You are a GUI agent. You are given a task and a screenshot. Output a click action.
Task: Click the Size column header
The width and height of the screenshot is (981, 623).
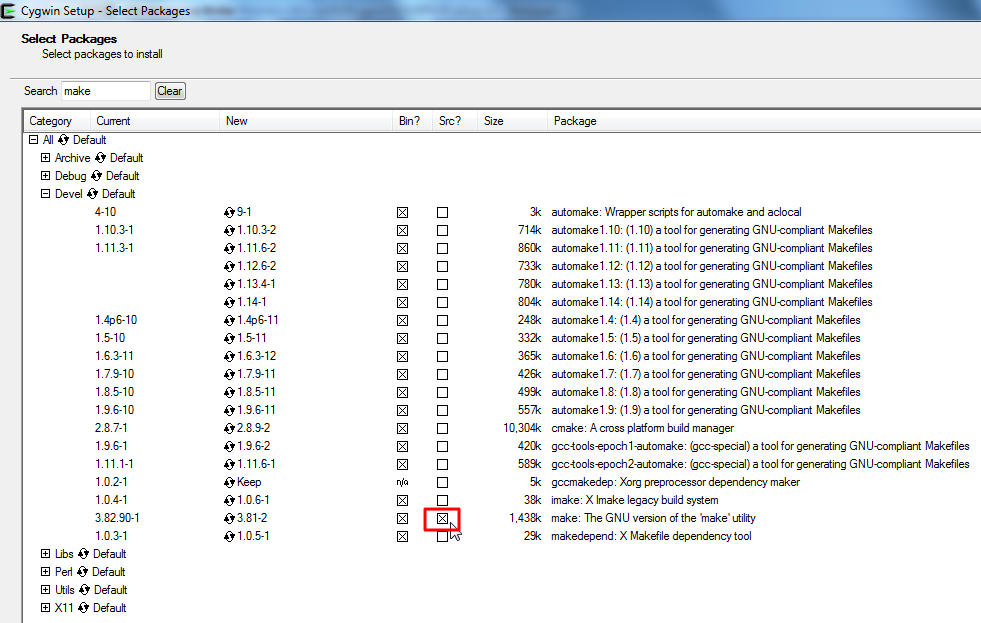[x=512, y=121]
